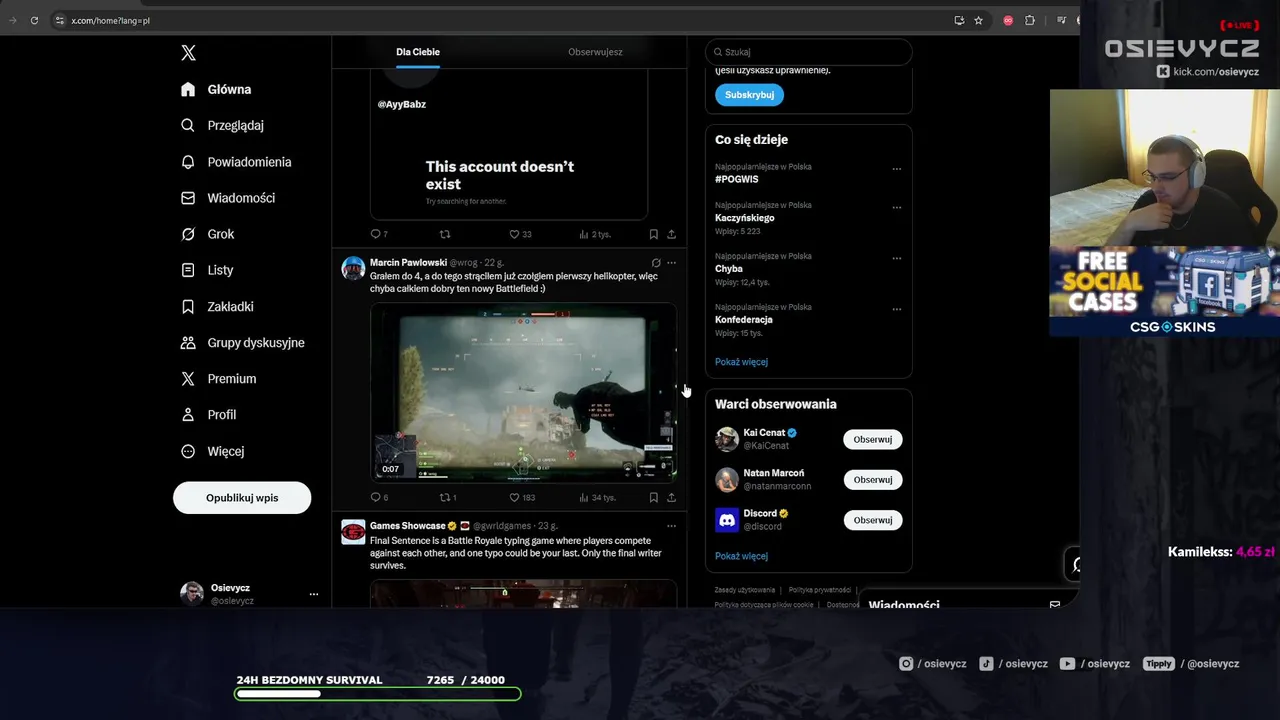Image resolution: width=1280 pixels, height=720 pixels.
Task: Repost the AyyBabz post
Action: click(x=445, y=234)
